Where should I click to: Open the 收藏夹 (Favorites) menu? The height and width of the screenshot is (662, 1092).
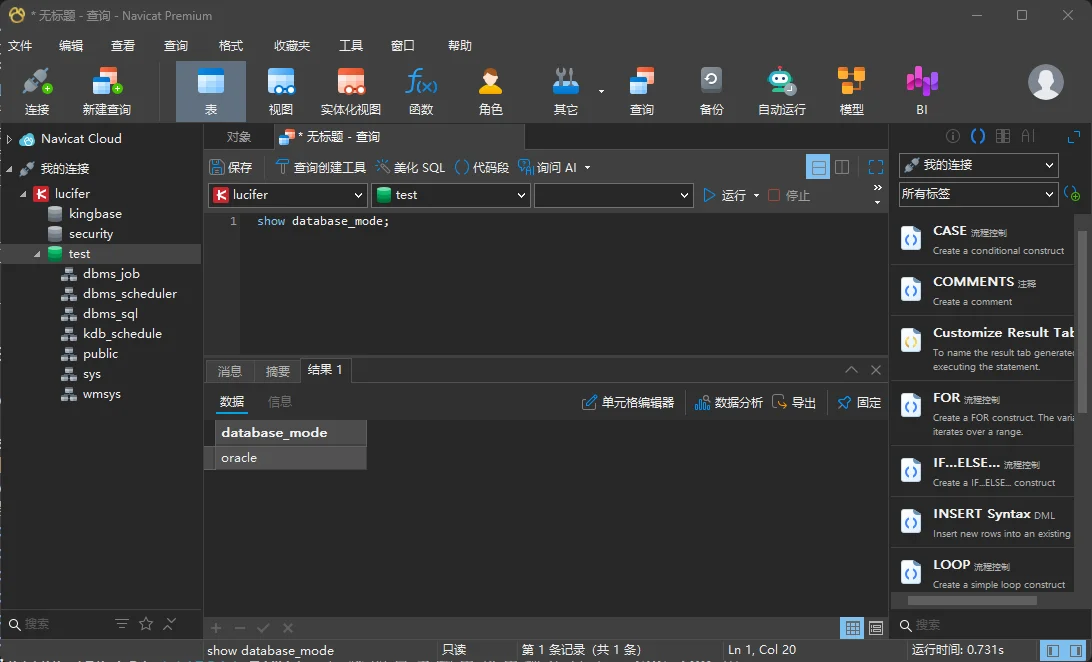[x=292, y=45]
